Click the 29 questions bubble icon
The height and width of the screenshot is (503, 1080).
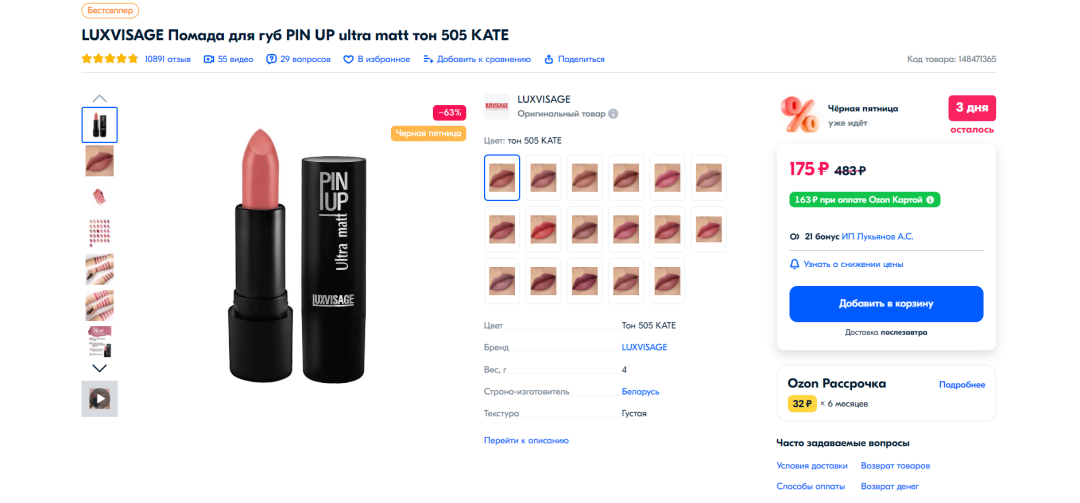[271, 59]
